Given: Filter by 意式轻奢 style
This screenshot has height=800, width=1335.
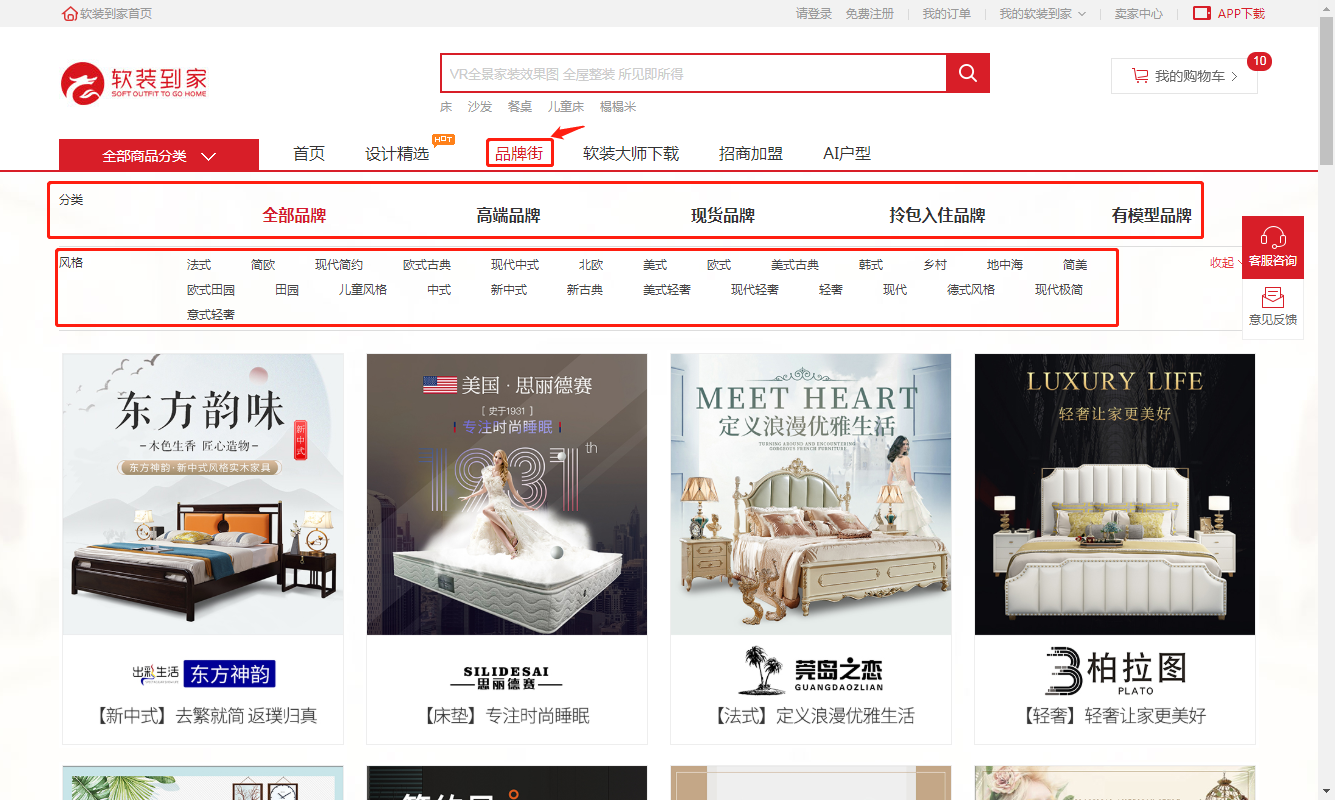Looking at the screenshot, I should pos(211,315).
